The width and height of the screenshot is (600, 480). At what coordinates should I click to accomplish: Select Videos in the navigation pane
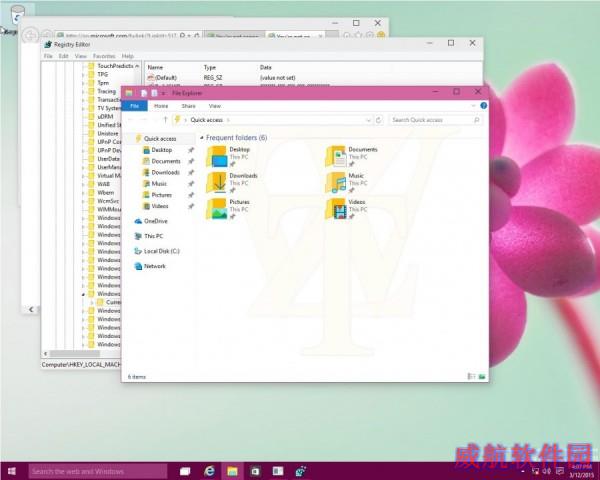(x=160, y=206)
